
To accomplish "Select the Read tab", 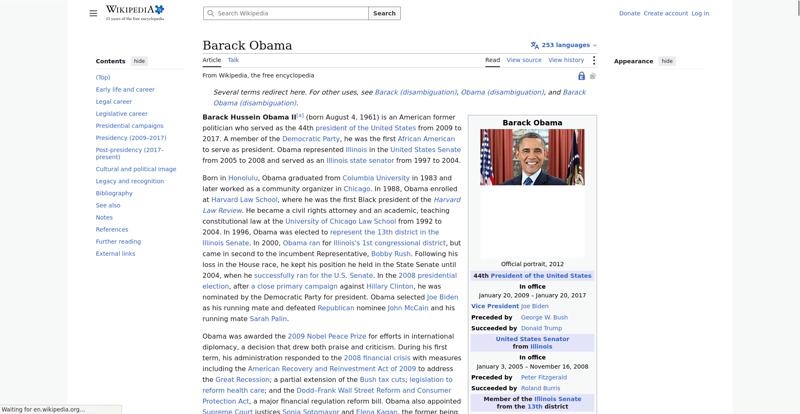I will click(x=492, y=60).
